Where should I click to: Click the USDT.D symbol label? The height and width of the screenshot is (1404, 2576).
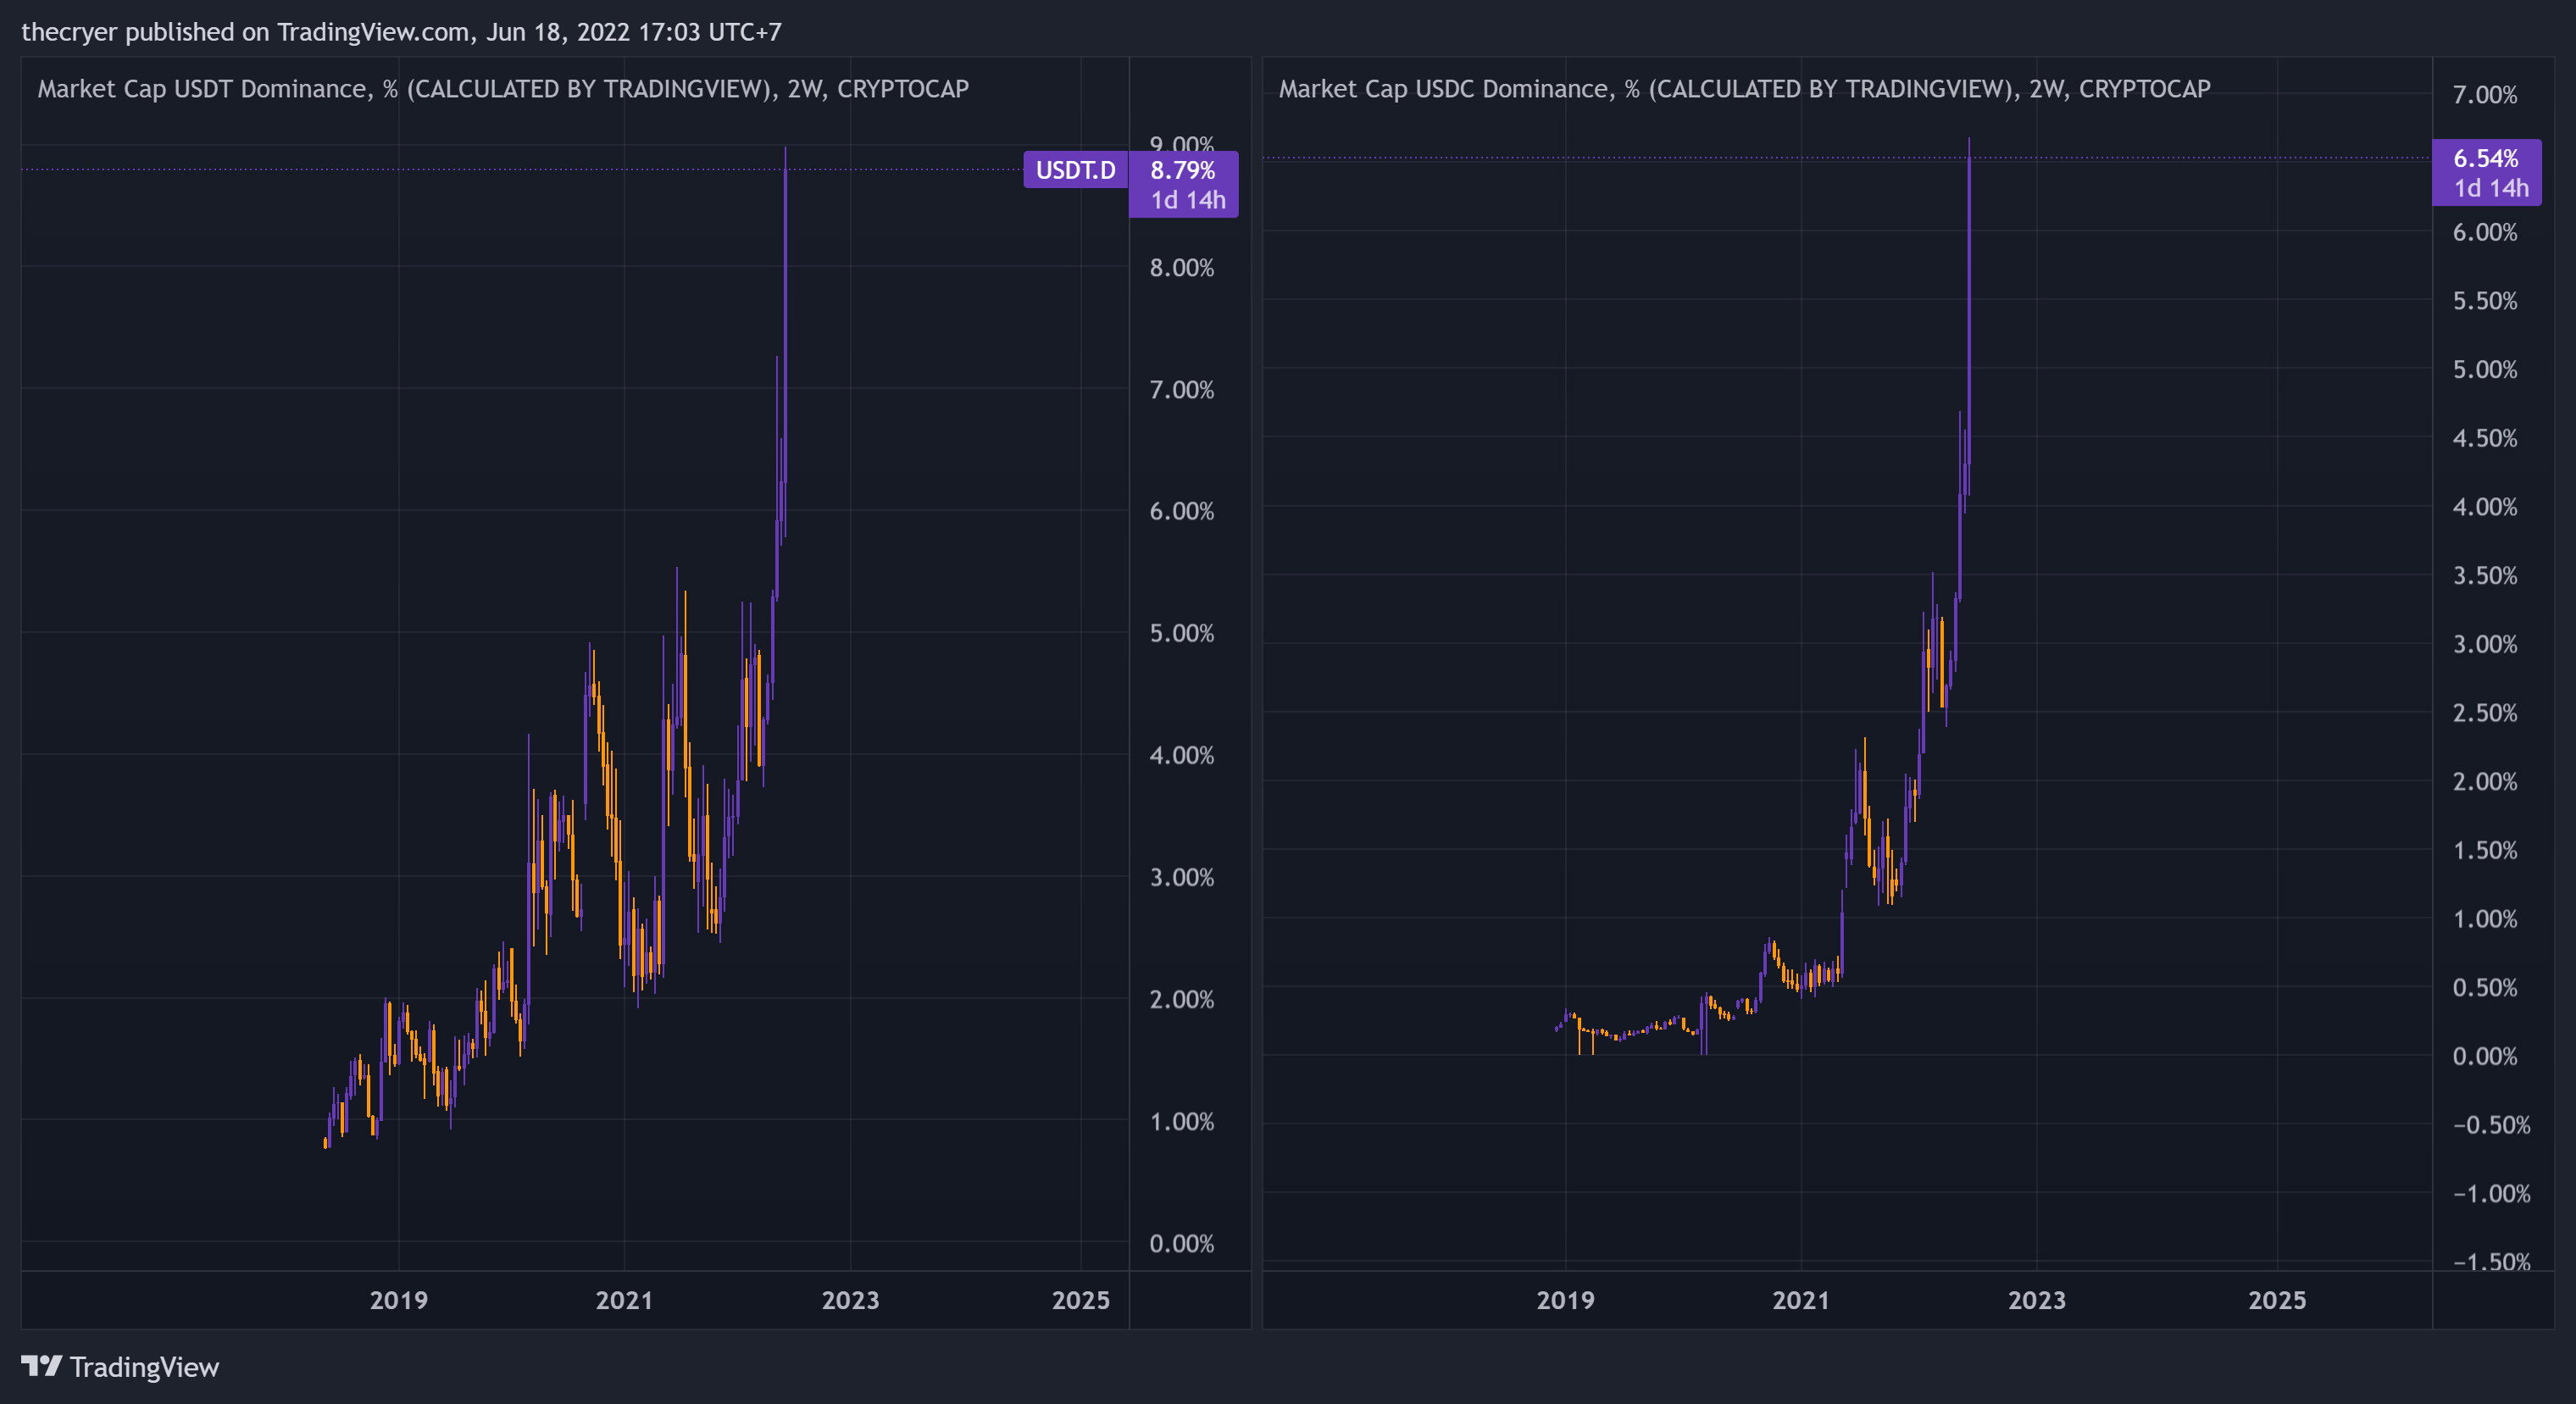[1075, 170]
